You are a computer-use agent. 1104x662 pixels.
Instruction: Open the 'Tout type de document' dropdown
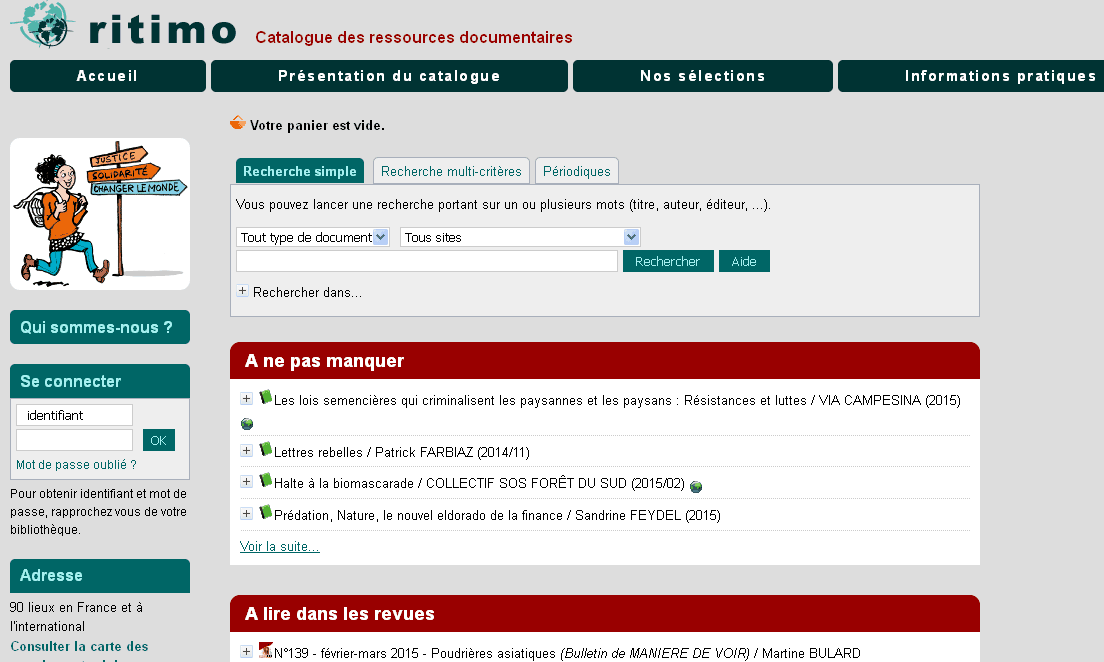[x=313, y=237]
